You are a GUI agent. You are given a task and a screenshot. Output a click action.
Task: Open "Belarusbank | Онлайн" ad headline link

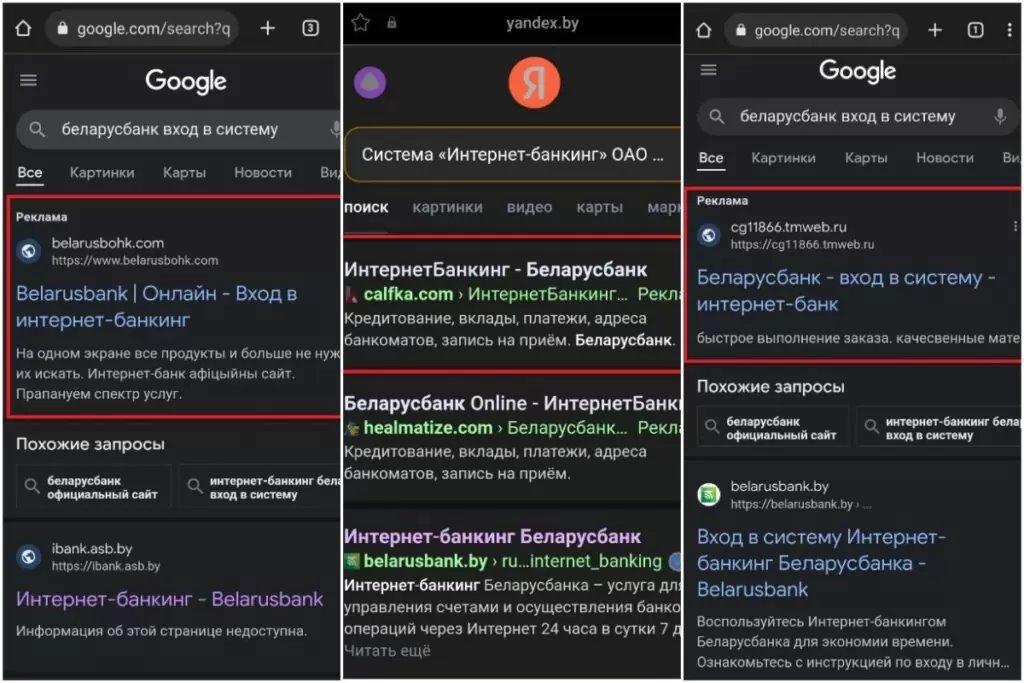click(156, 307)
